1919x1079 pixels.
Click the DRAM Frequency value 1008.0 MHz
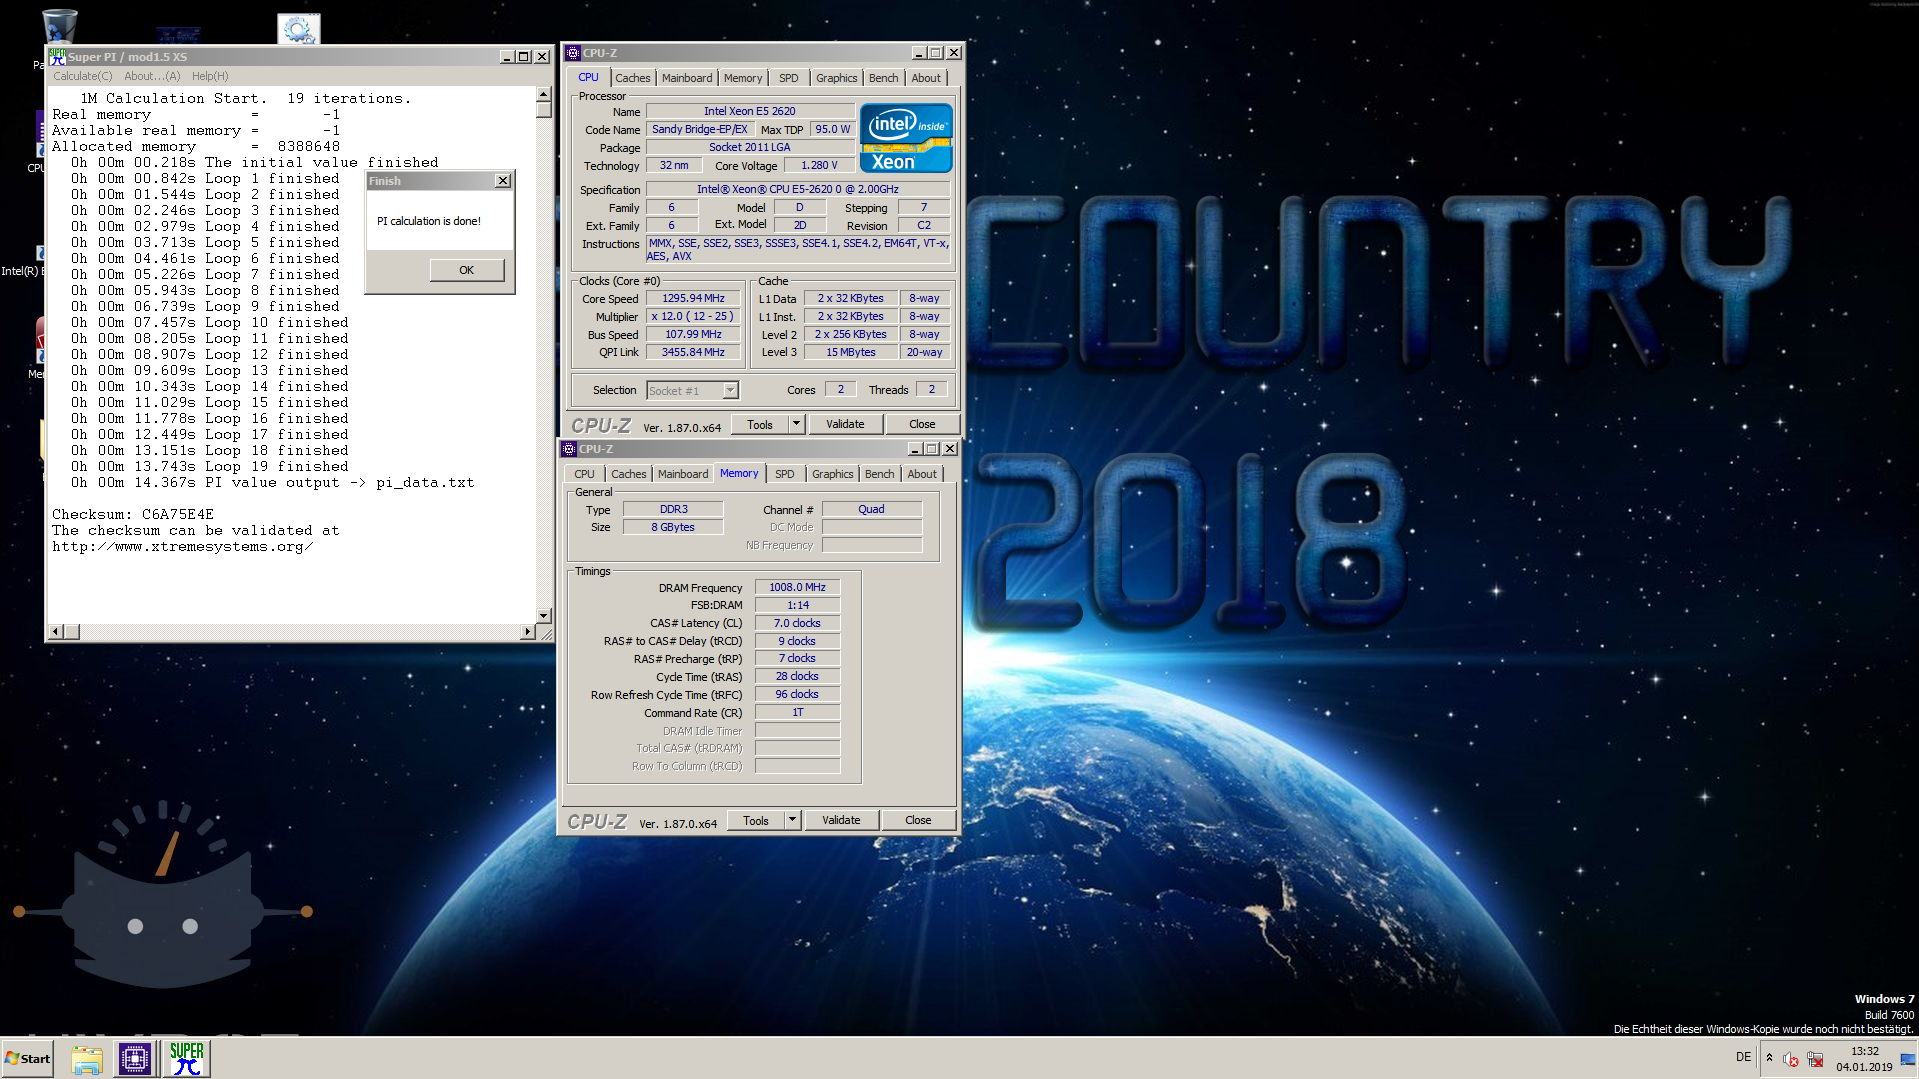pos(797,588)
